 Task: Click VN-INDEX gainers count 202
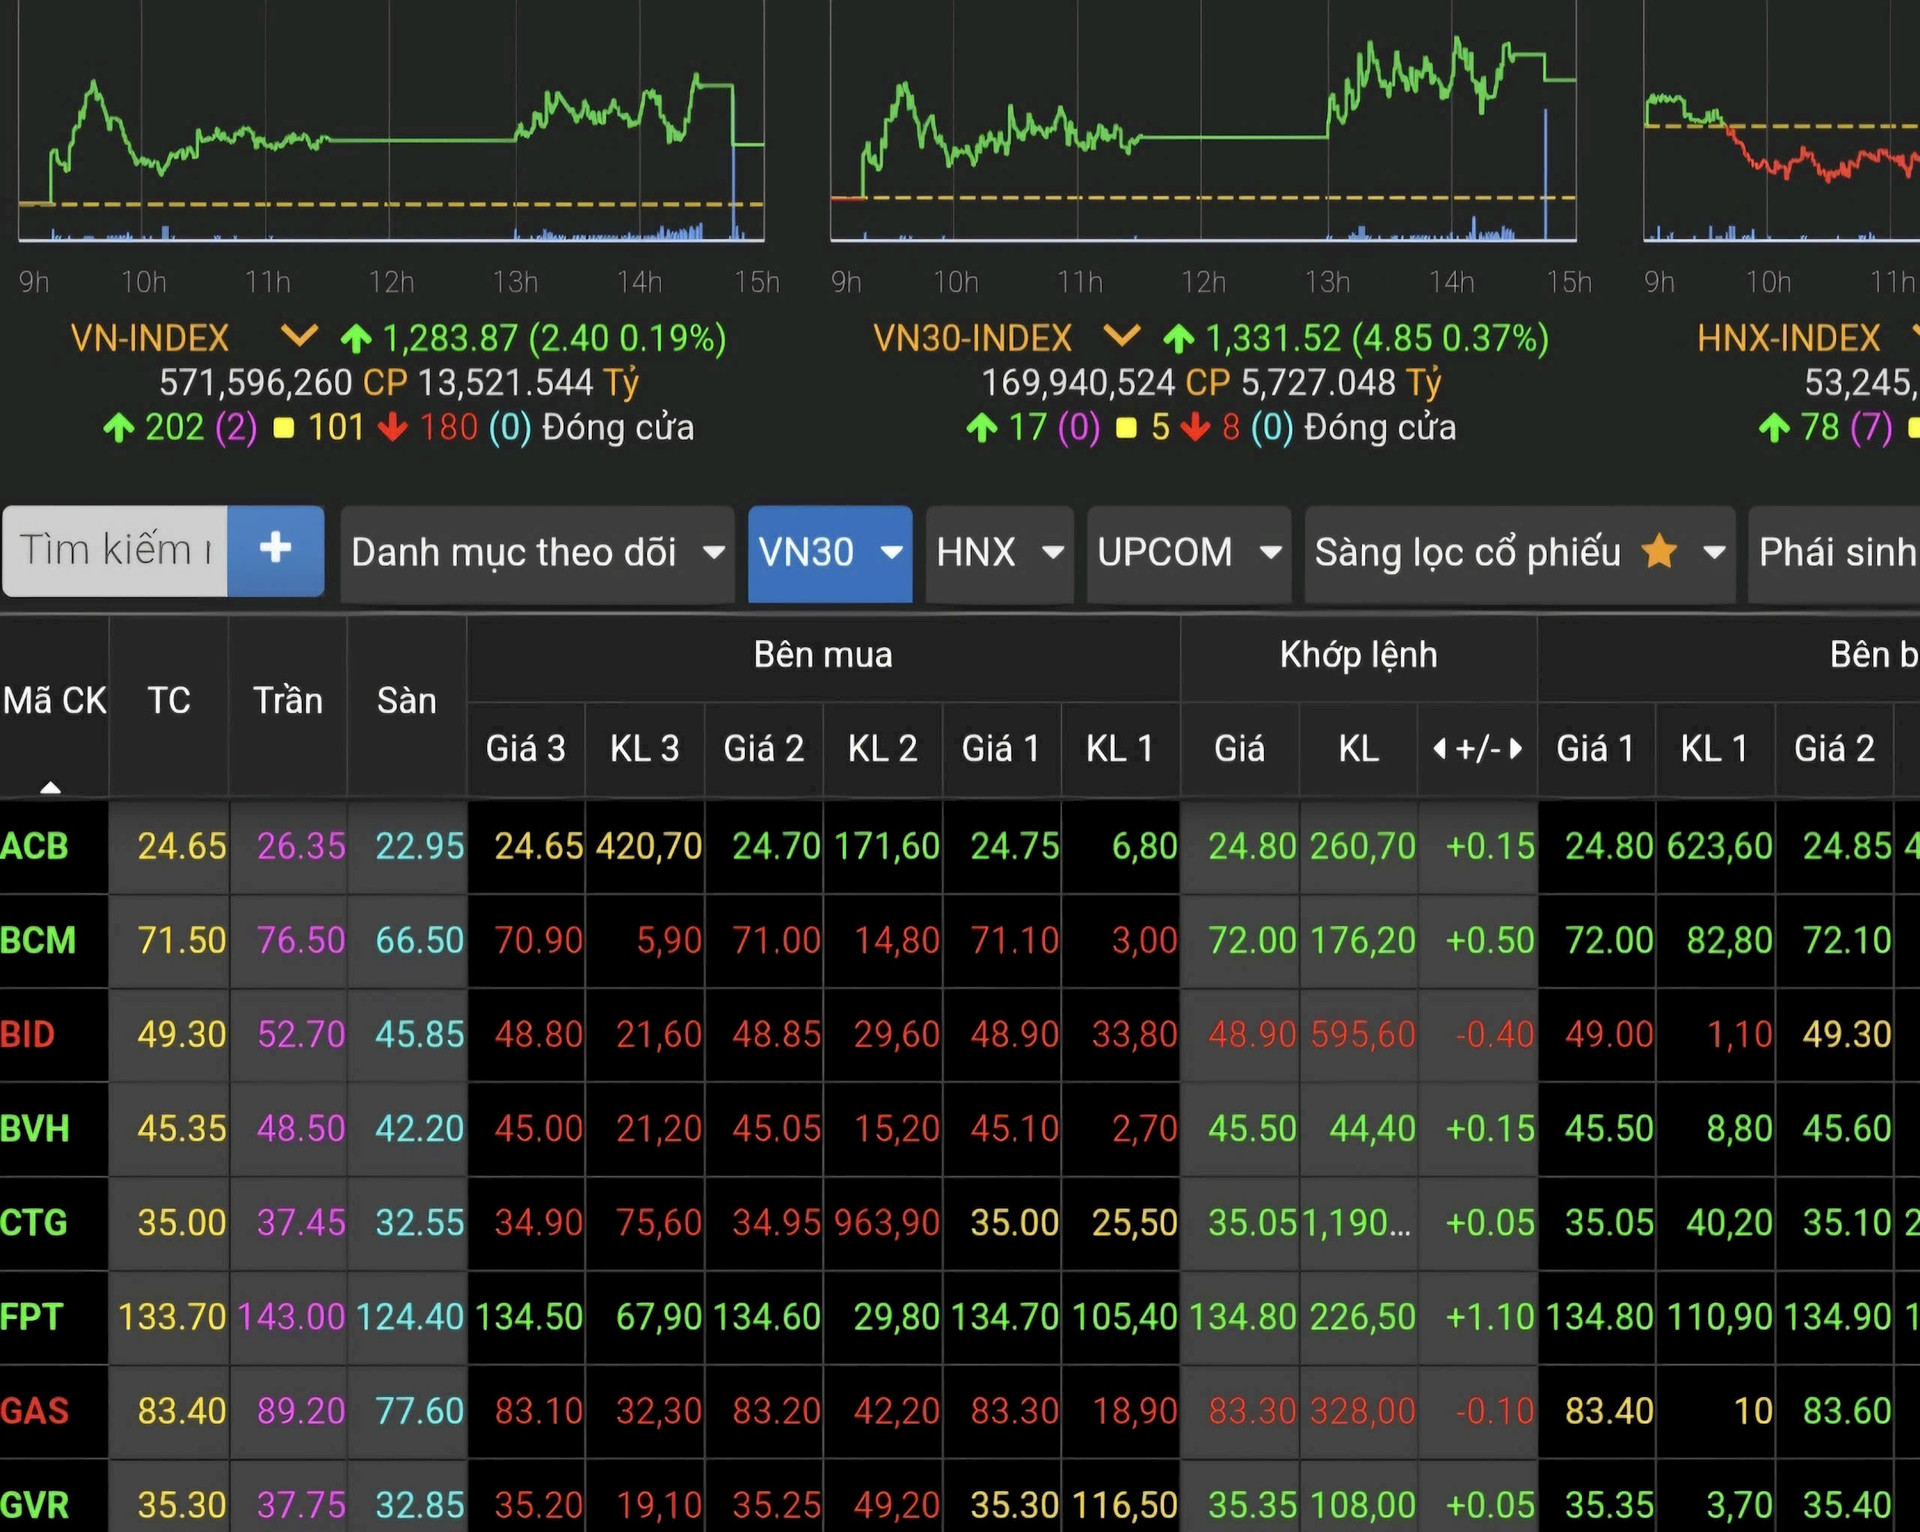pos(175,428)
